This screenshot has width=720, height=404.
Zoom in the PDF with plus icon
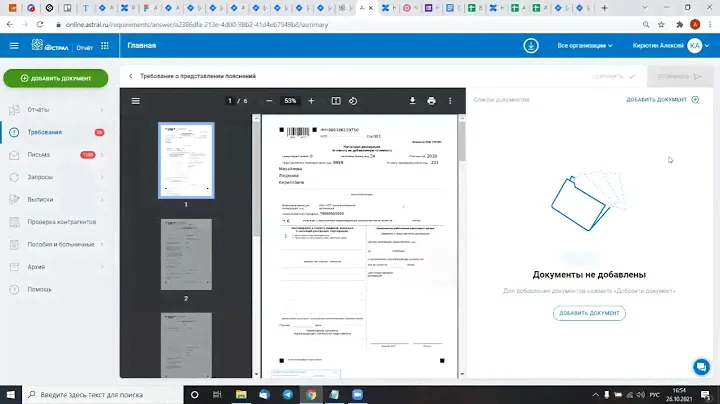point(311,101)
